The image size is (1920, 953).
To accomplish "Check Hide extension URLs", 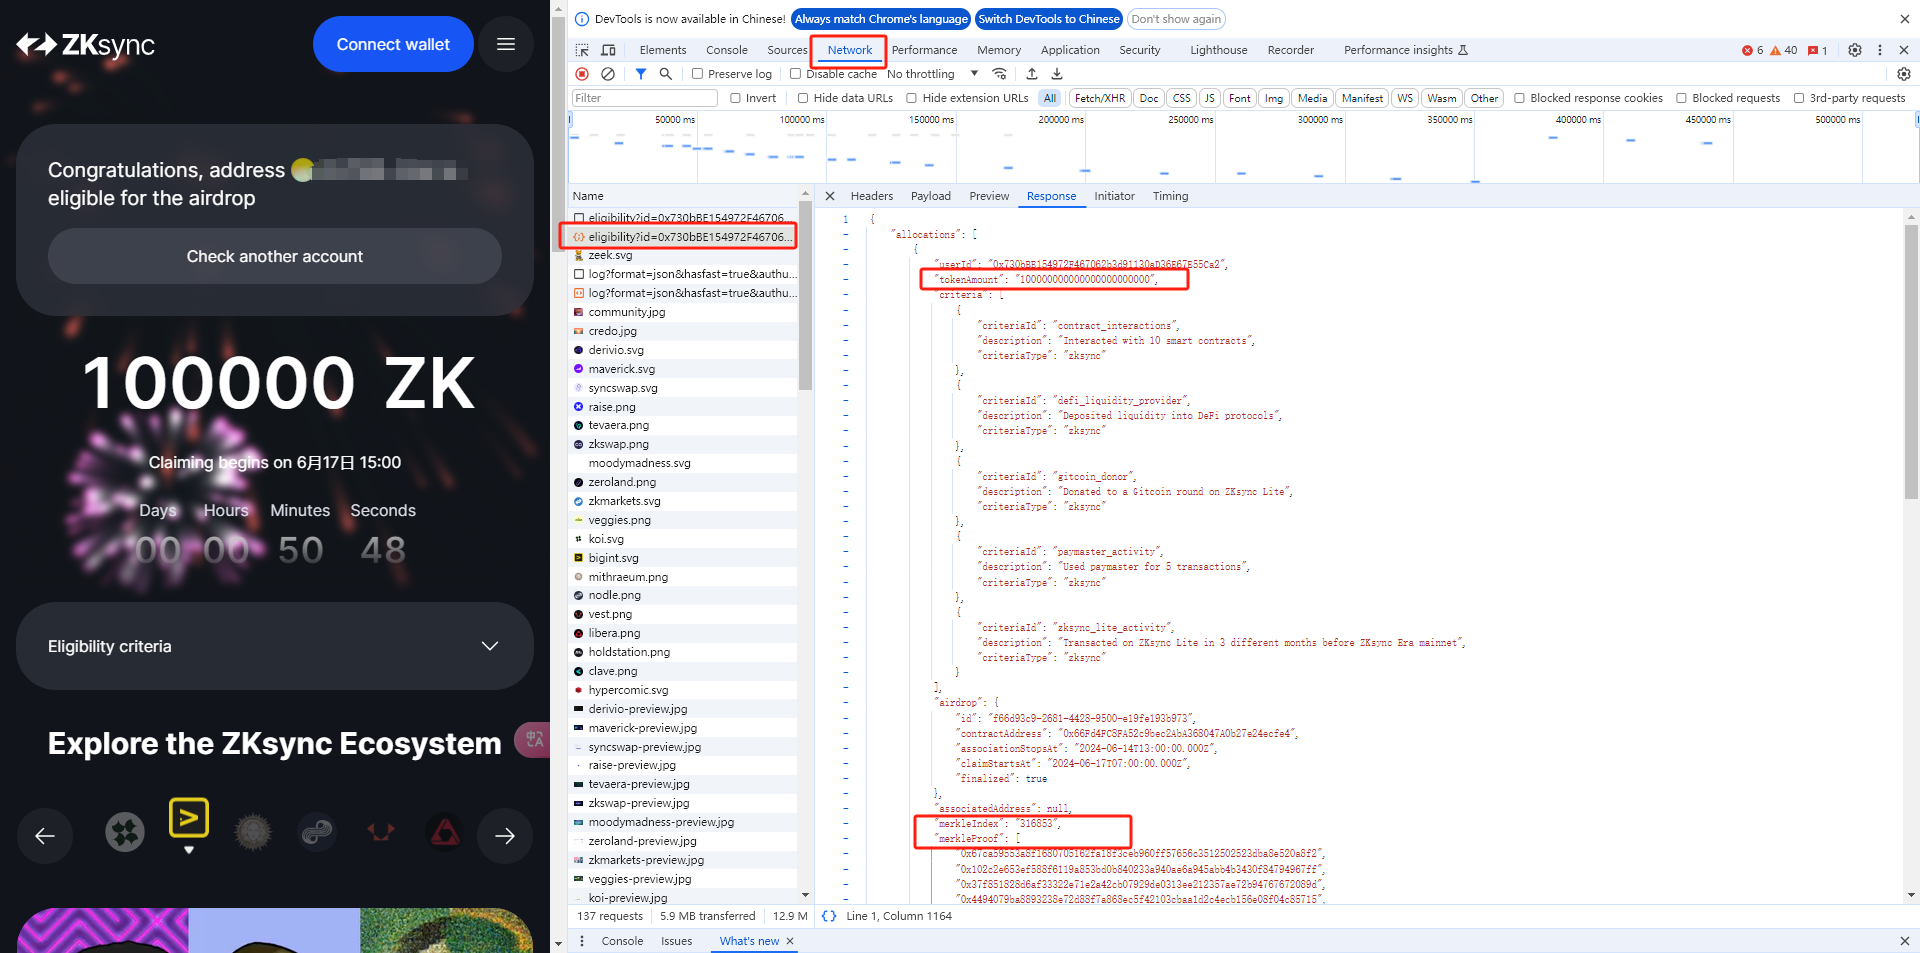I will pyautogui.click(x=912, y=98).
